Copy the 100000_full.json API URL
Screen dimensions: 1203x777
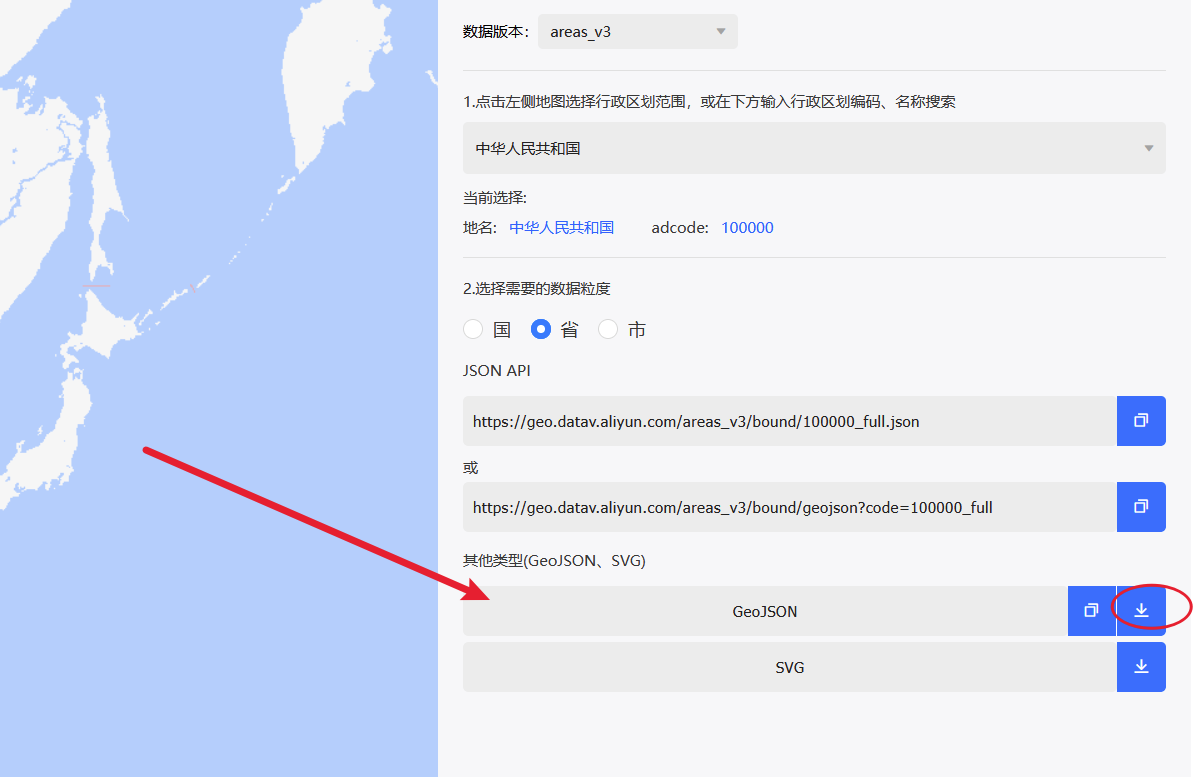click(1141, 421)
